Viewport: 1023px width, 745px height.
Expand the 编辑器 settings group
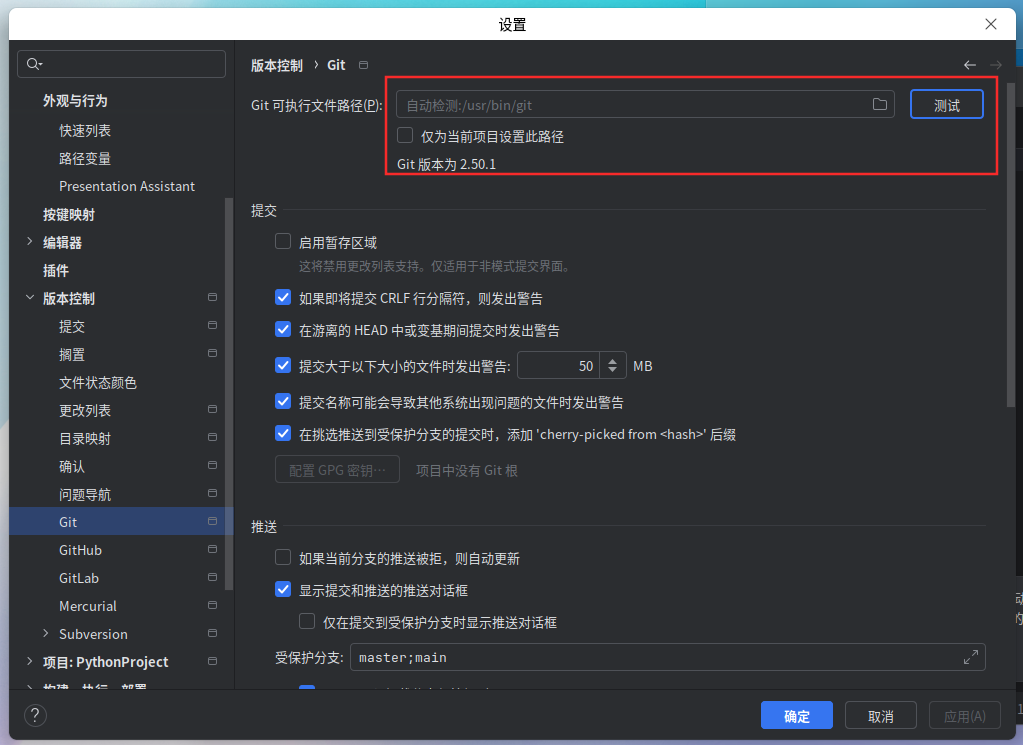pos(29,241)
